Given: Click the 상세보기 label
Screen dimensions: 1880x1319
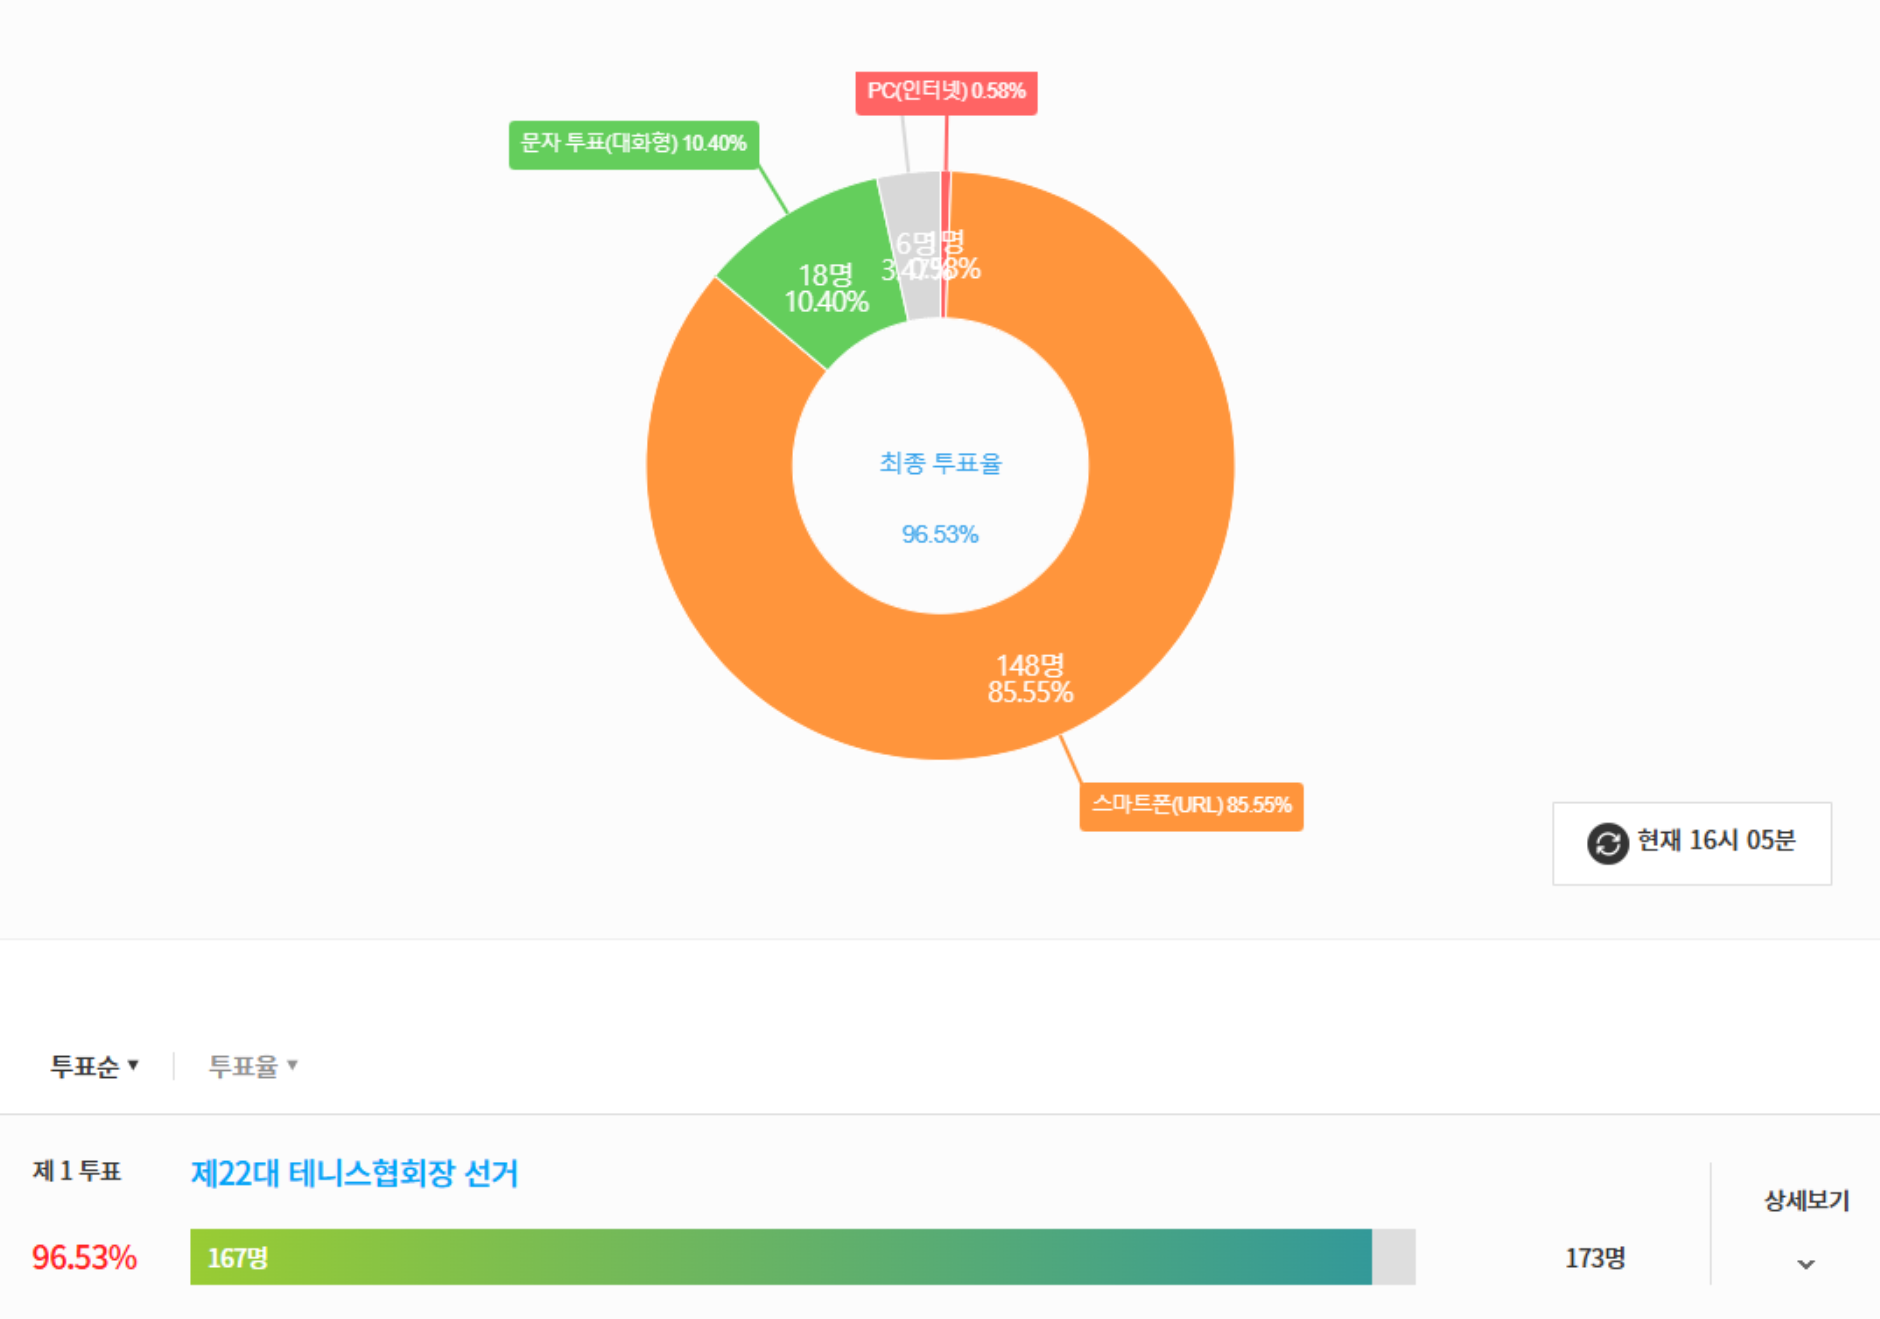Looking at the screenshot, I should point(1806,1200).
